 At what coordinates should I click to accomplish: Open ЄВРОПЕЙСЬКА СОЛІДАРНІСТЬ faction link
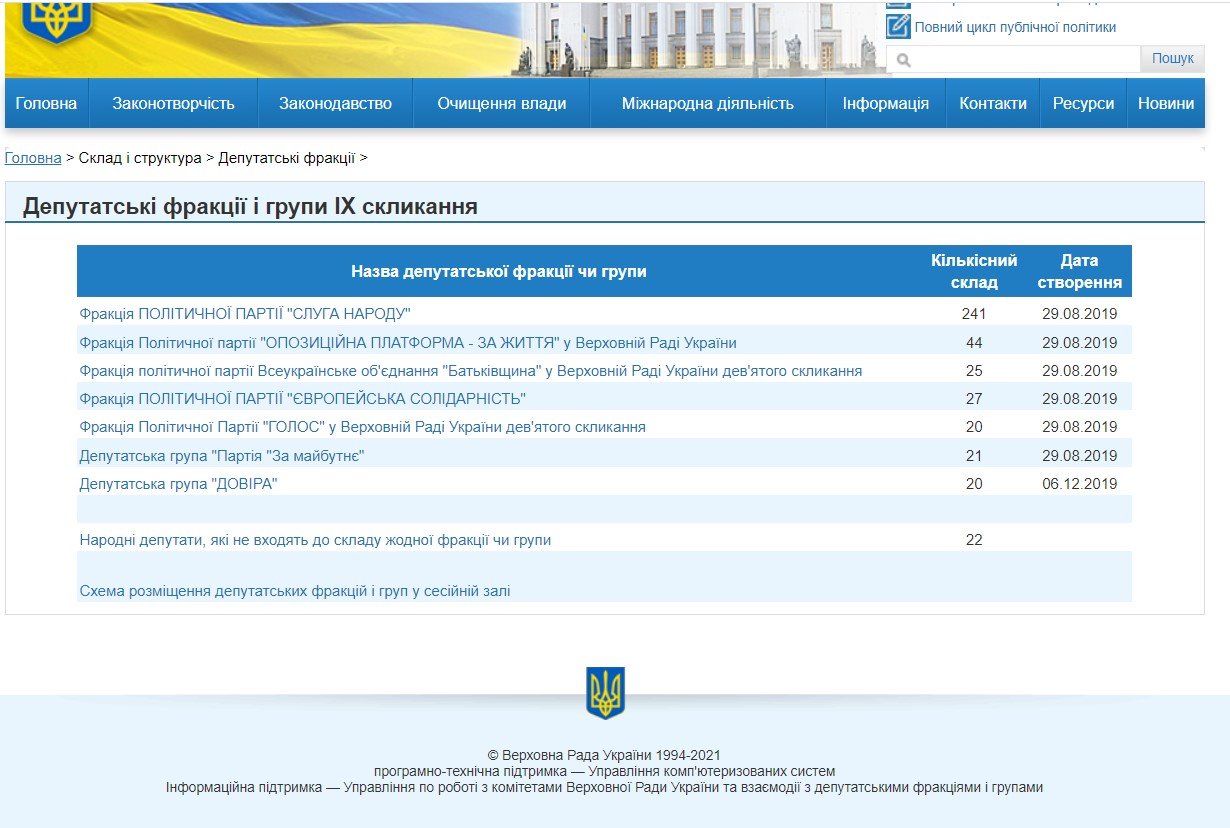[302, 399]
